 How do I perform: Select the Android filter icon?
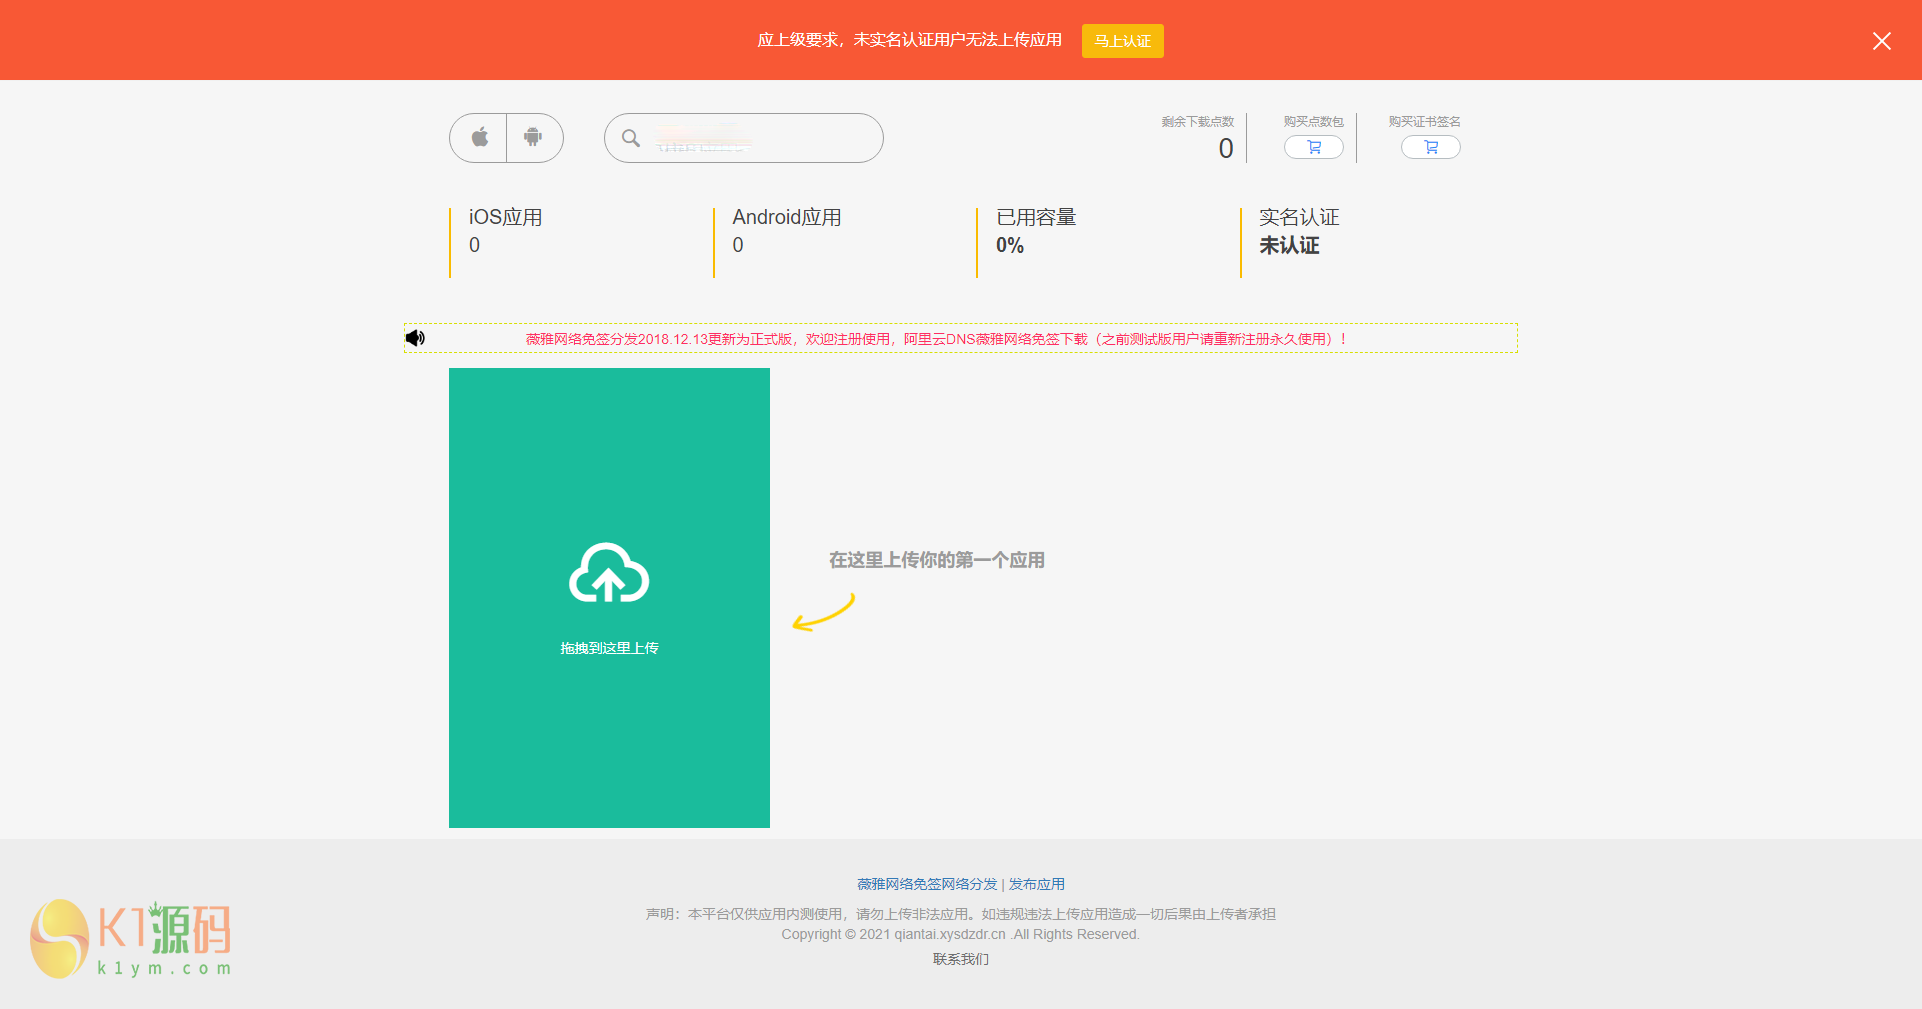tap(534, 138)
